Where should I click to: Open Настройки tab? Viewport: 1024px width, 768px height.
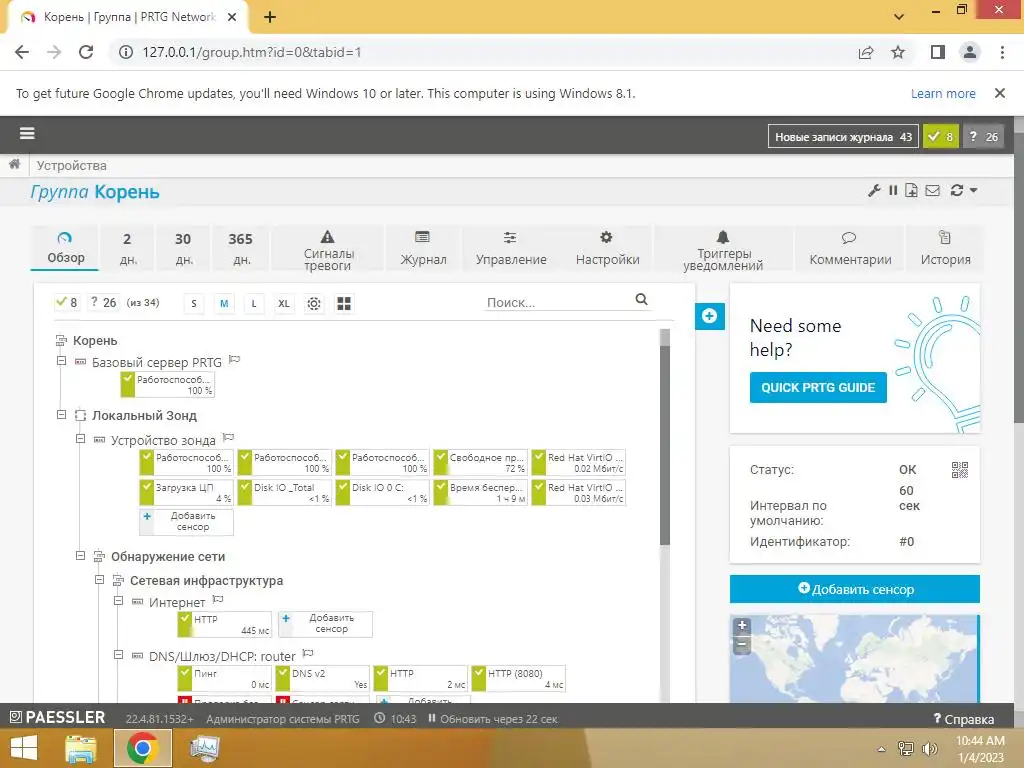coord(607,248)
